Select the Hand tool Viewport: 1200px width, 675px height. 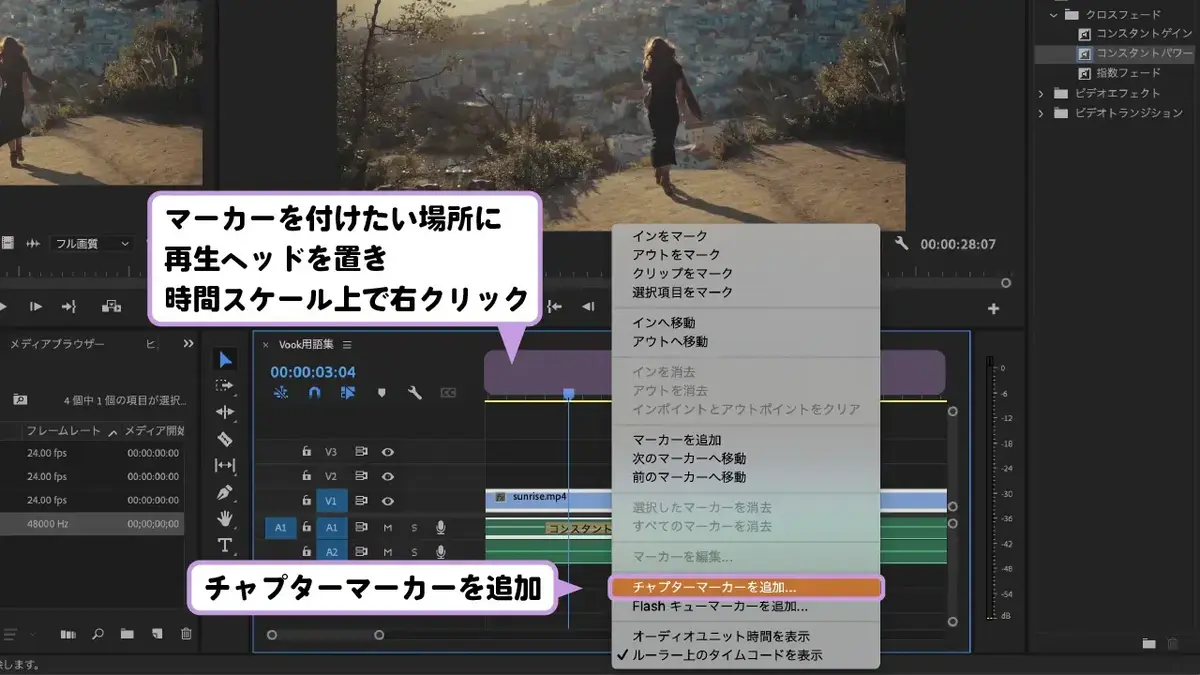[x=225, y=518]
